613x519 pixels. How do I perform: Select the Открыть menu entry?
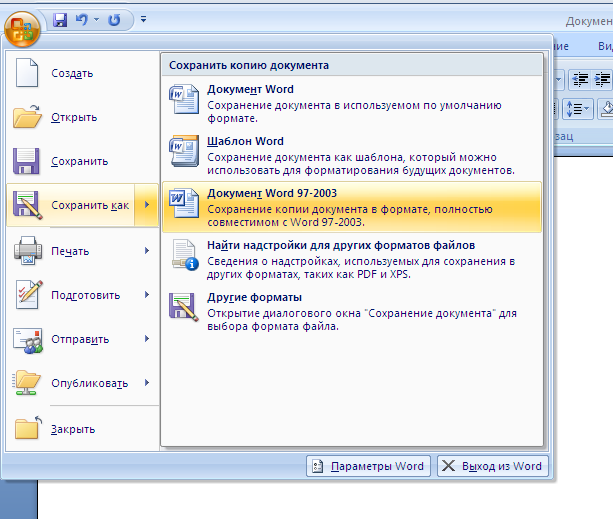pos(82,117)
